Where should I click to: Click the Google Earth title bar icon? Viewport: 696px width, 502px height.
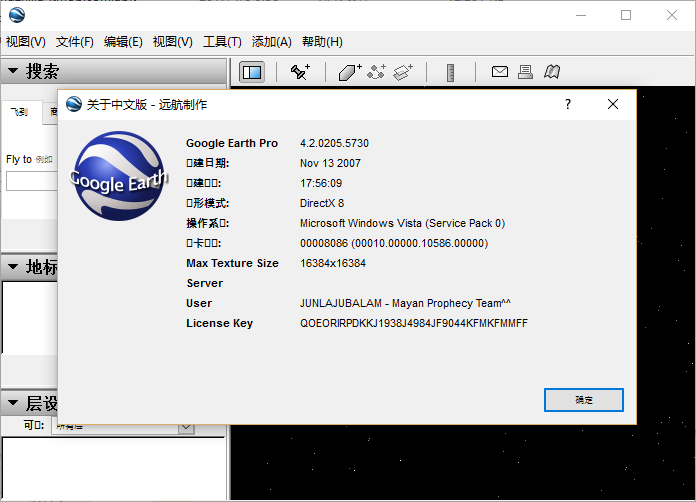pos(17,15)
